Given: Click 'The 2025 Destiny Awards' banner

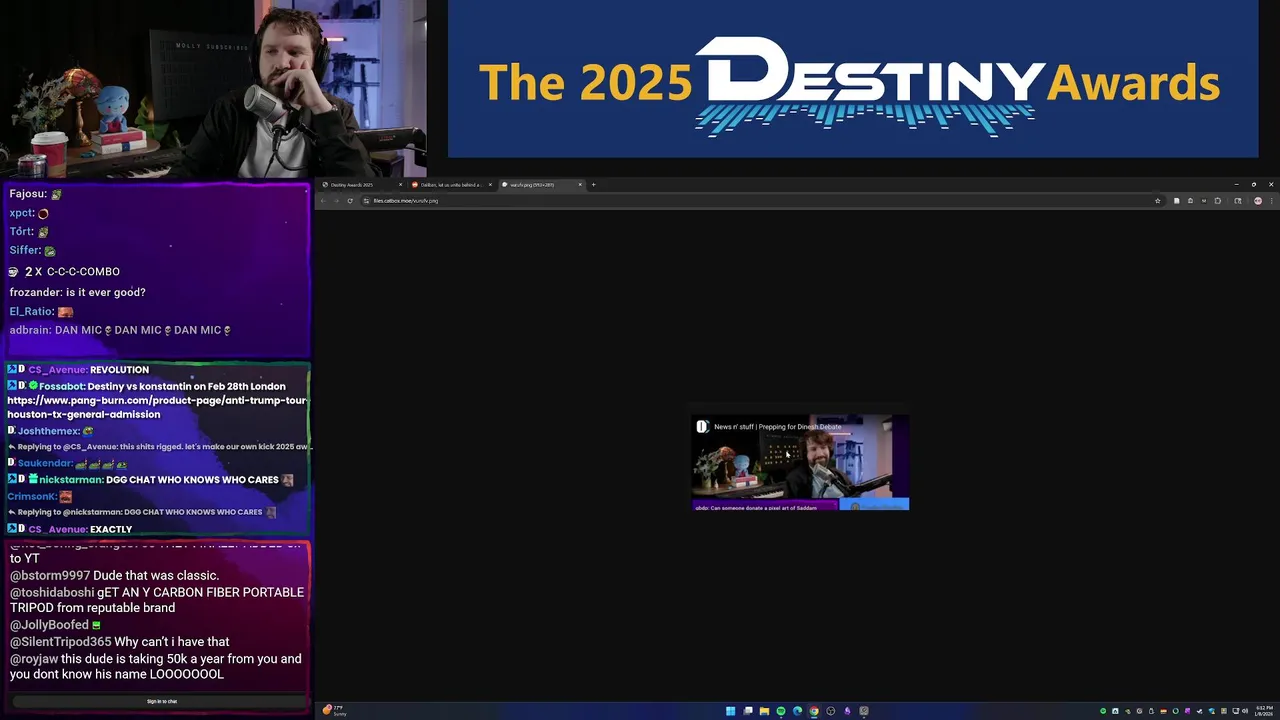Looking at the screenshot, I should click(852, 79).
